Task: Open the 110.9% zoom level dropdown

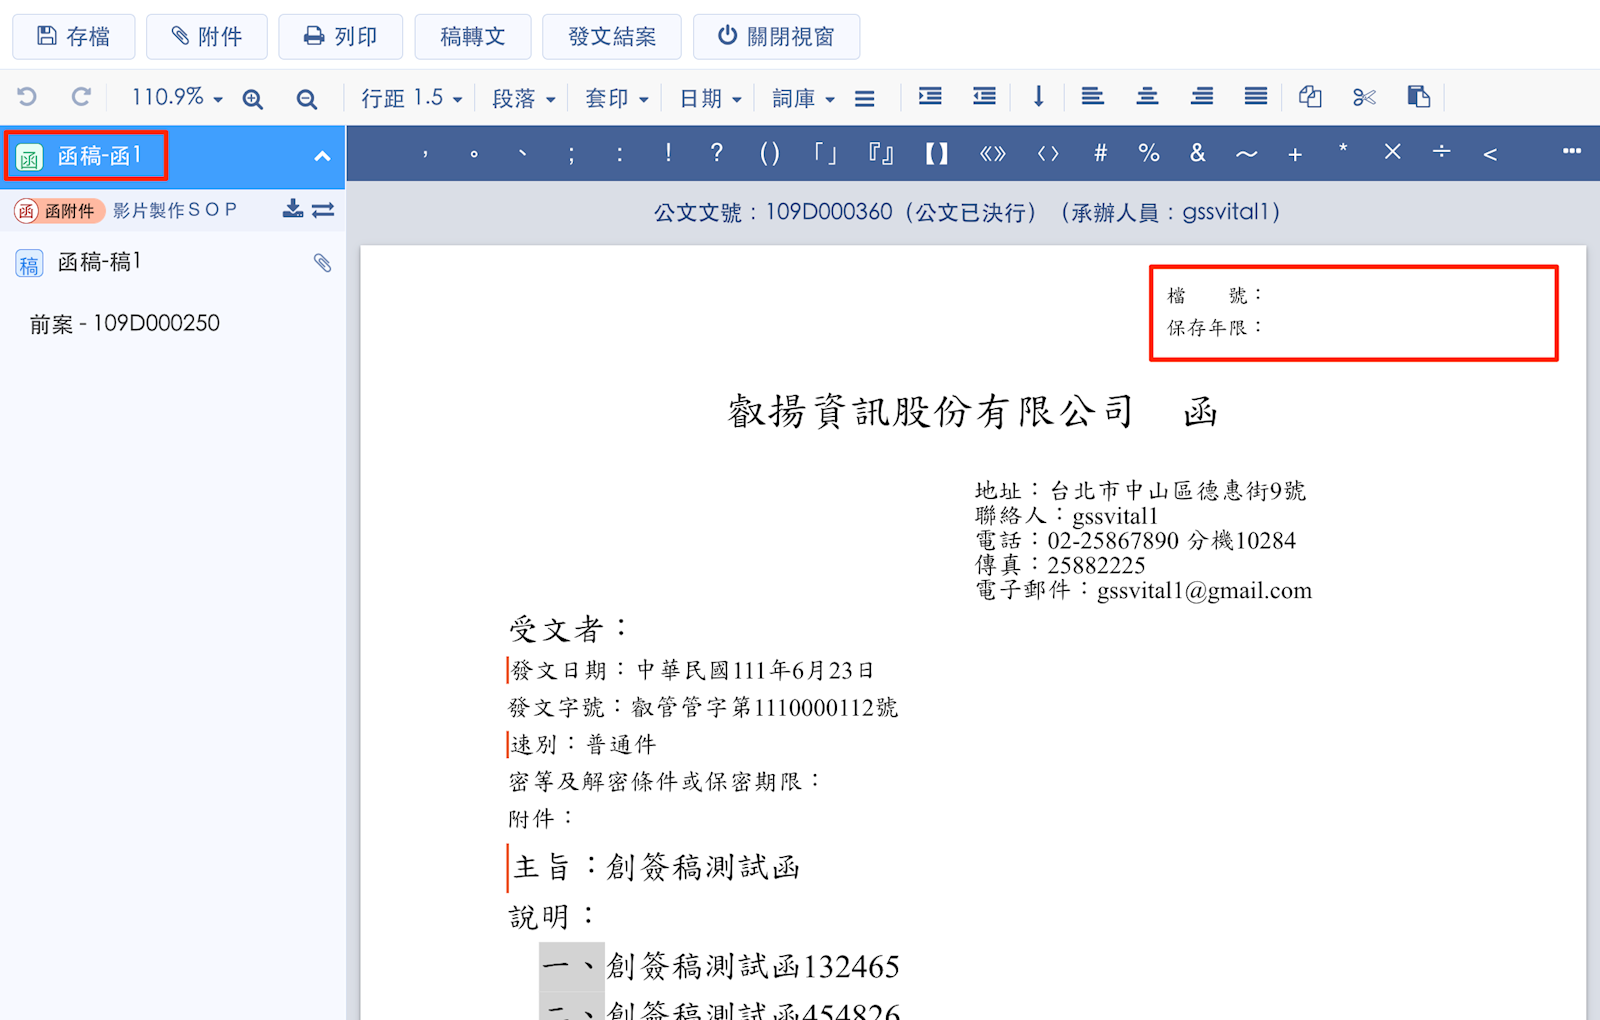Action: coord(177,97)
